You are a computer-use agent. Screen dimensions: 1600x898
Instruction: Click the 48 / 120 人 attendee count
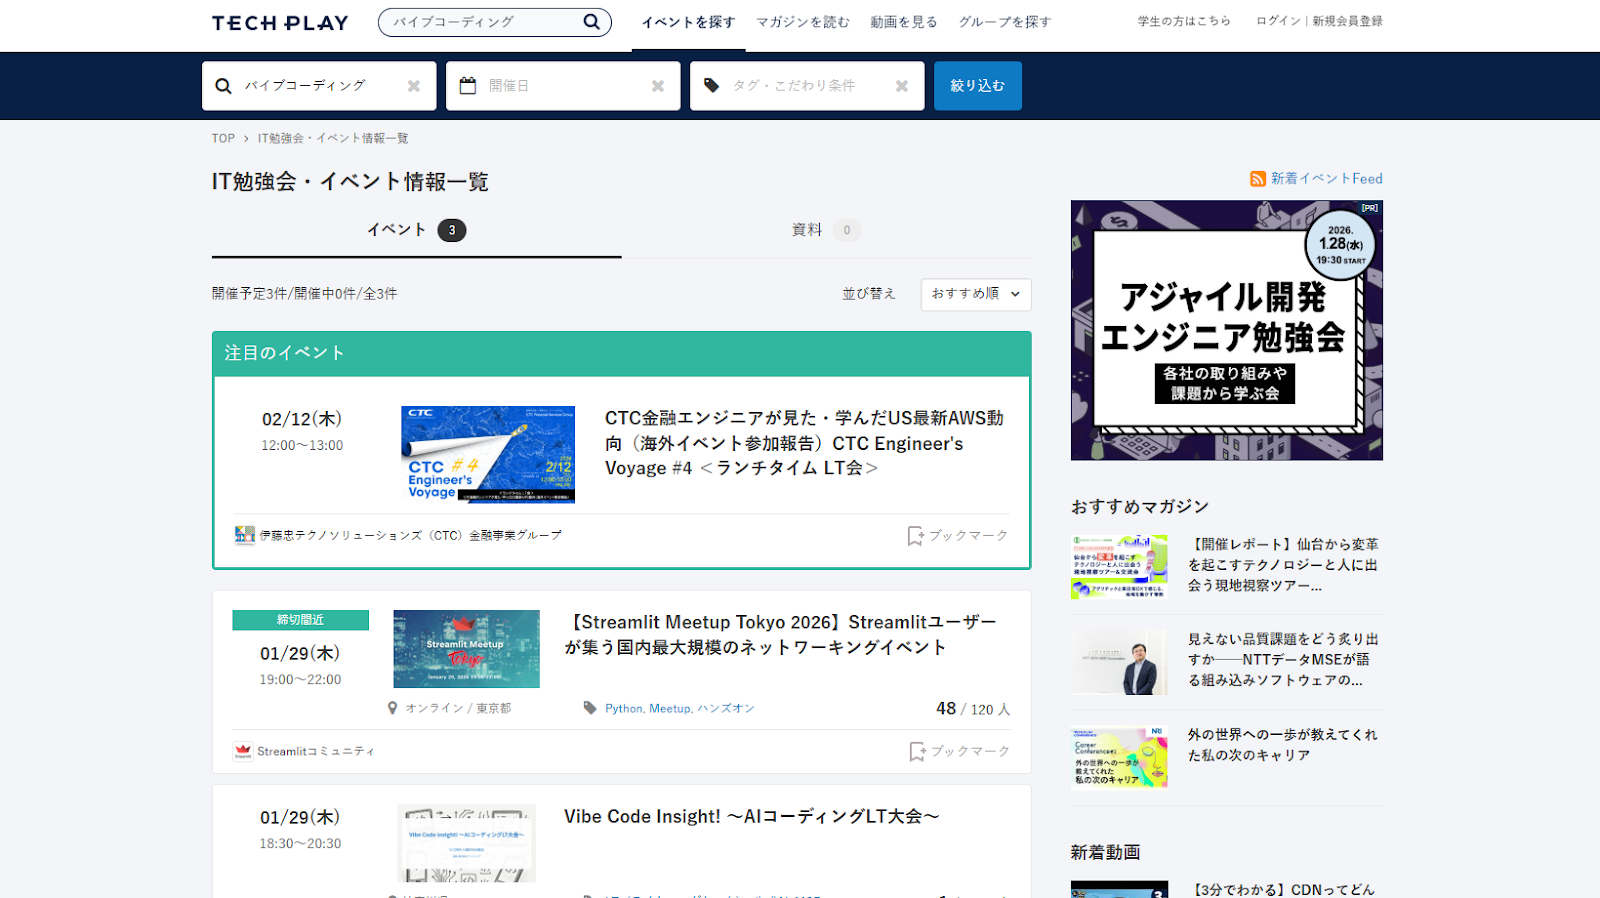tap(973, 709)
